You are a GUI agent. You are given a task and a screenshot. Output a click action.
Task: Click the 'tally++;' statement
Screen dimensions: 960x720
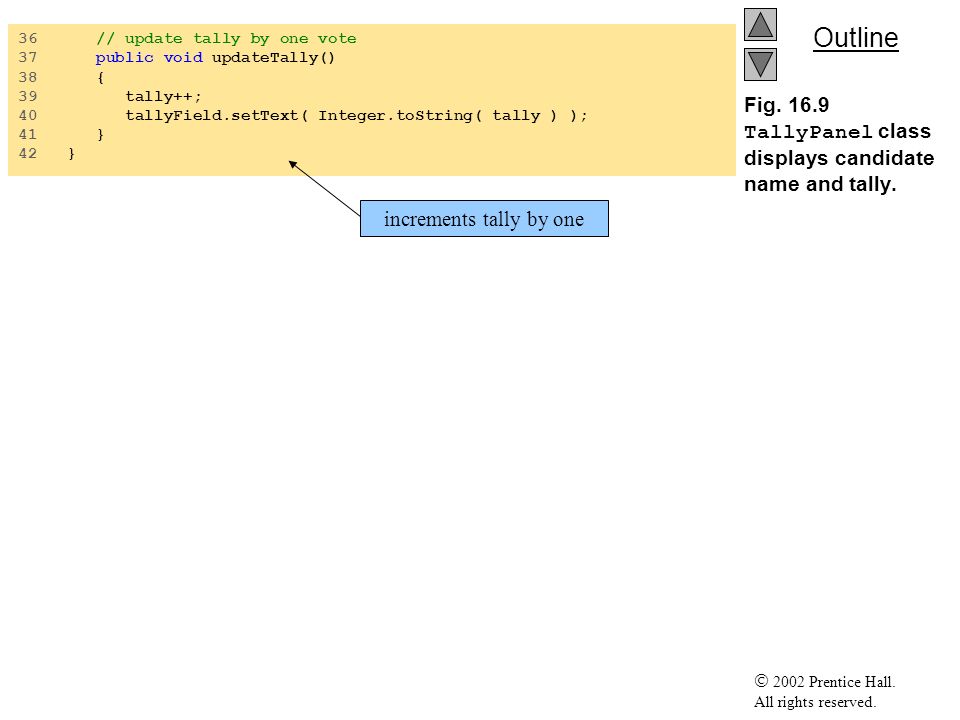tap(163, 96)
